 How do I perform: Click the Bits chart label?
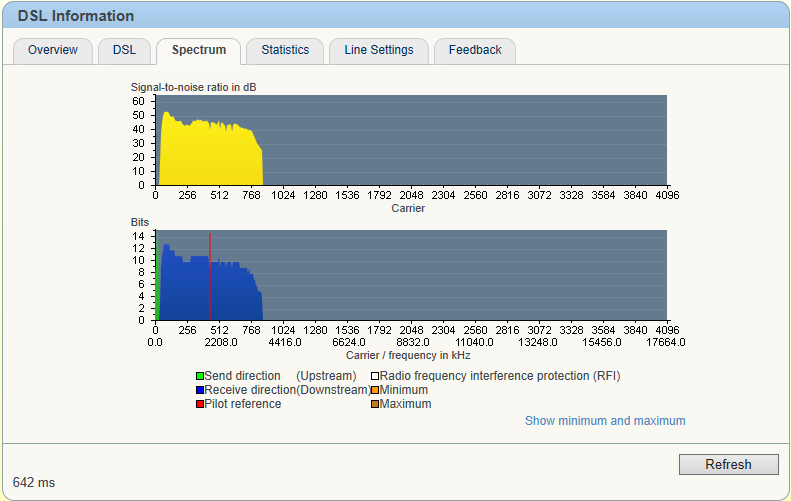point(140,222)
